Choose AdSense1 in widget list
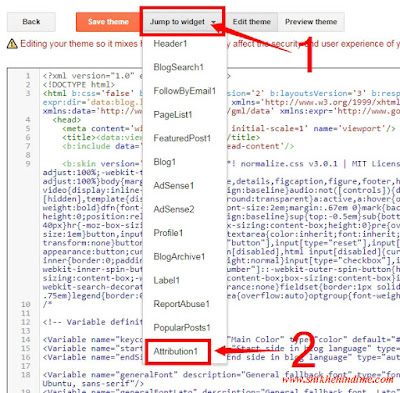This screenshot has width=400, height=393. click(x=173, y=186)
